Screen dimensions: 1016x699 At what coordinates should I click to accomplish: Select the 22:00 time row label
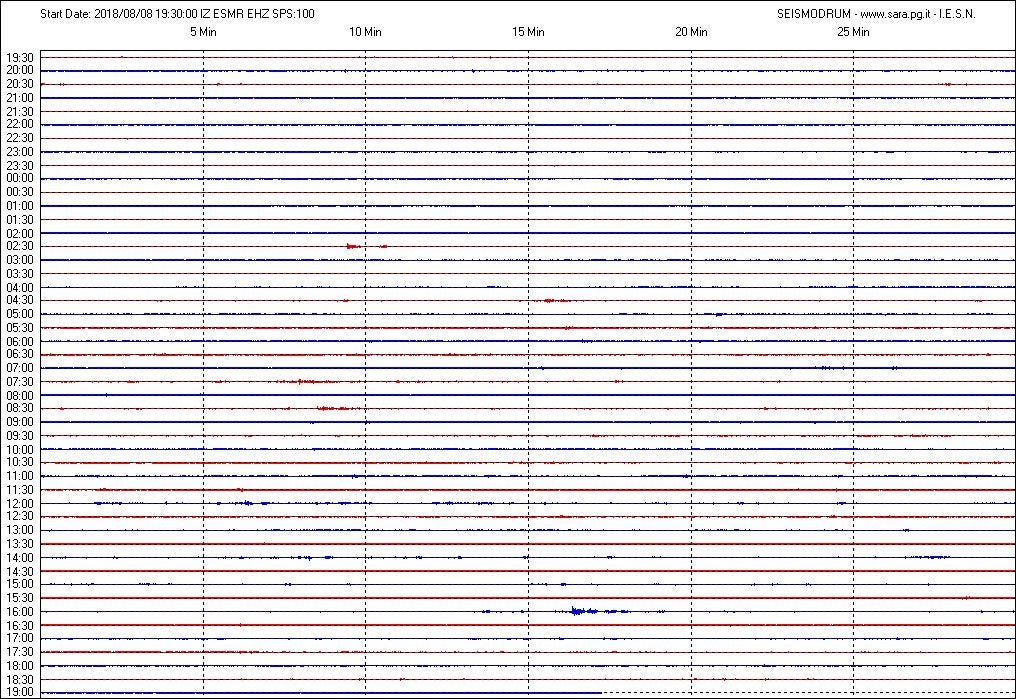pyautogui.click(x=20, y=124)
